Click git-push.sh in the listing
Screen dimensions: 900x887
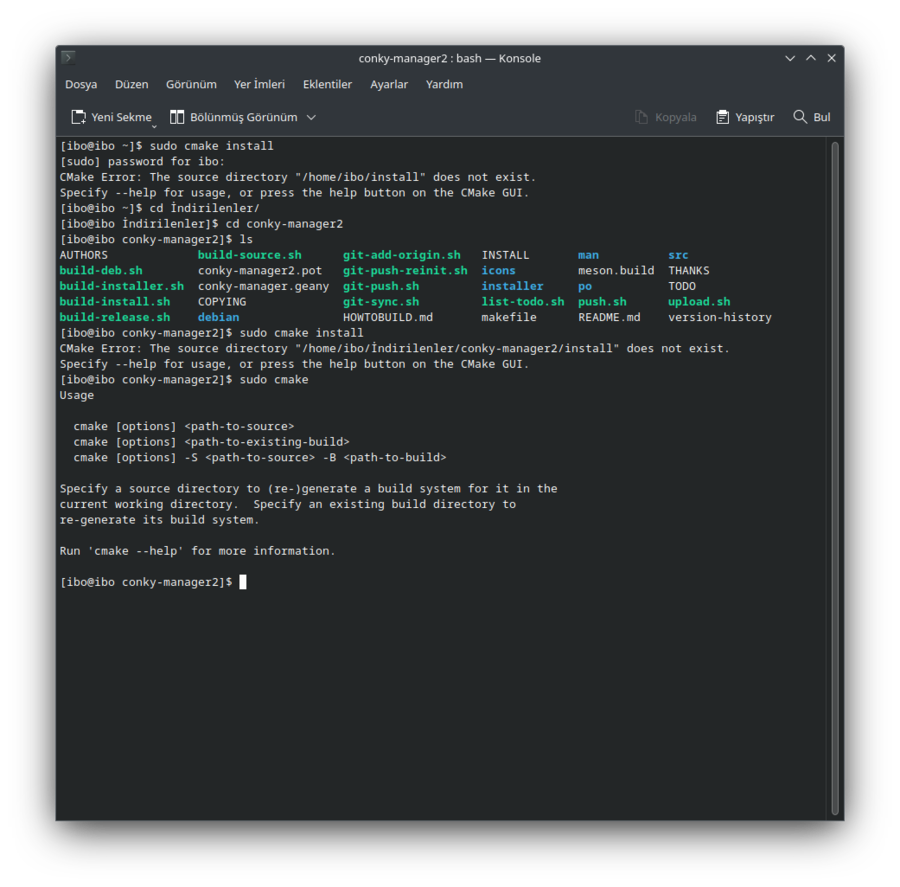tap(381, 286)
